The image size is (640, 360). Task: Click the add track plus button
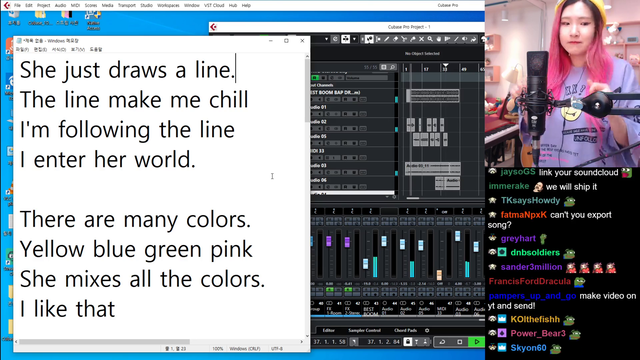(x=384, y=67)
